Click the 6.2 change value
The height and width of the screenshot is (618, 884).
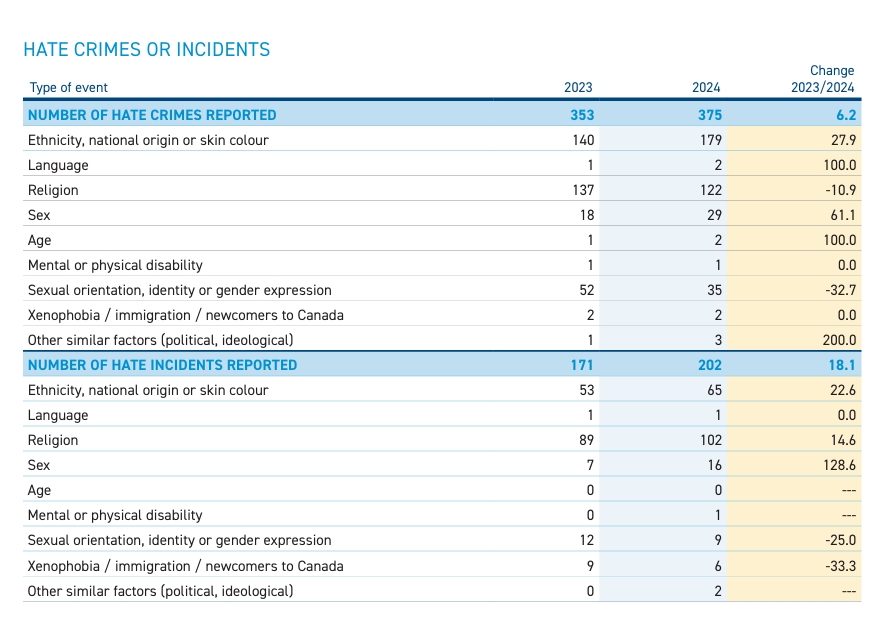click(846, 115)
